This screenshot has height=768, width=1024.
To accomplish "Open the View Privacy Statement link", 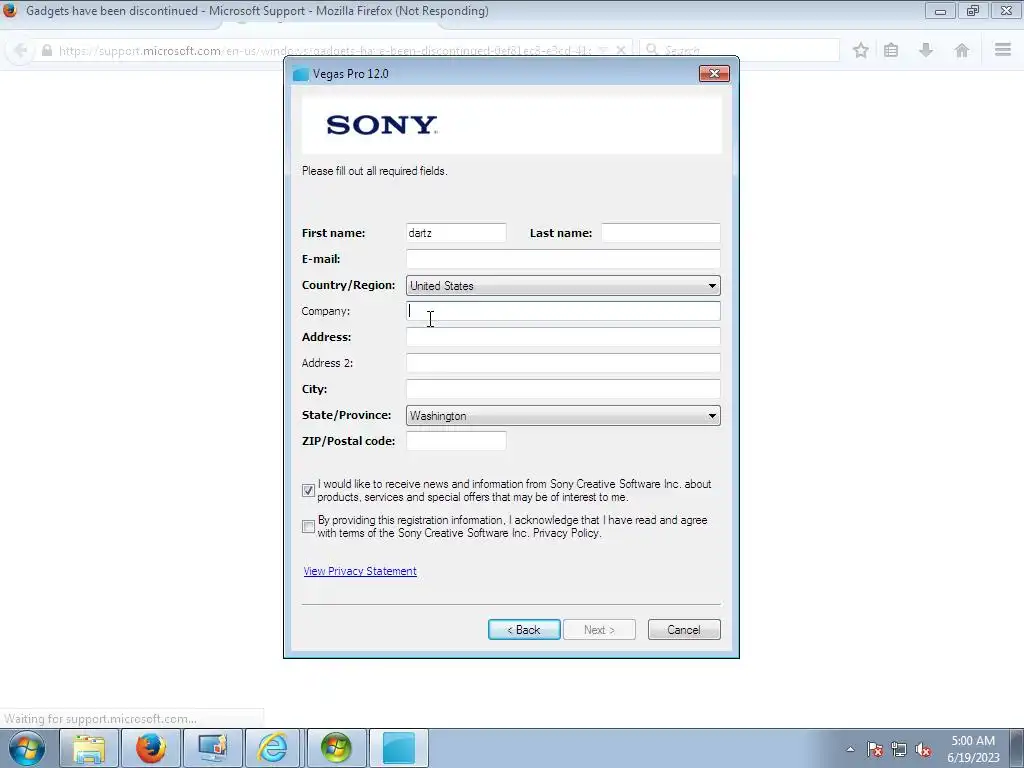I will [360, 571].
